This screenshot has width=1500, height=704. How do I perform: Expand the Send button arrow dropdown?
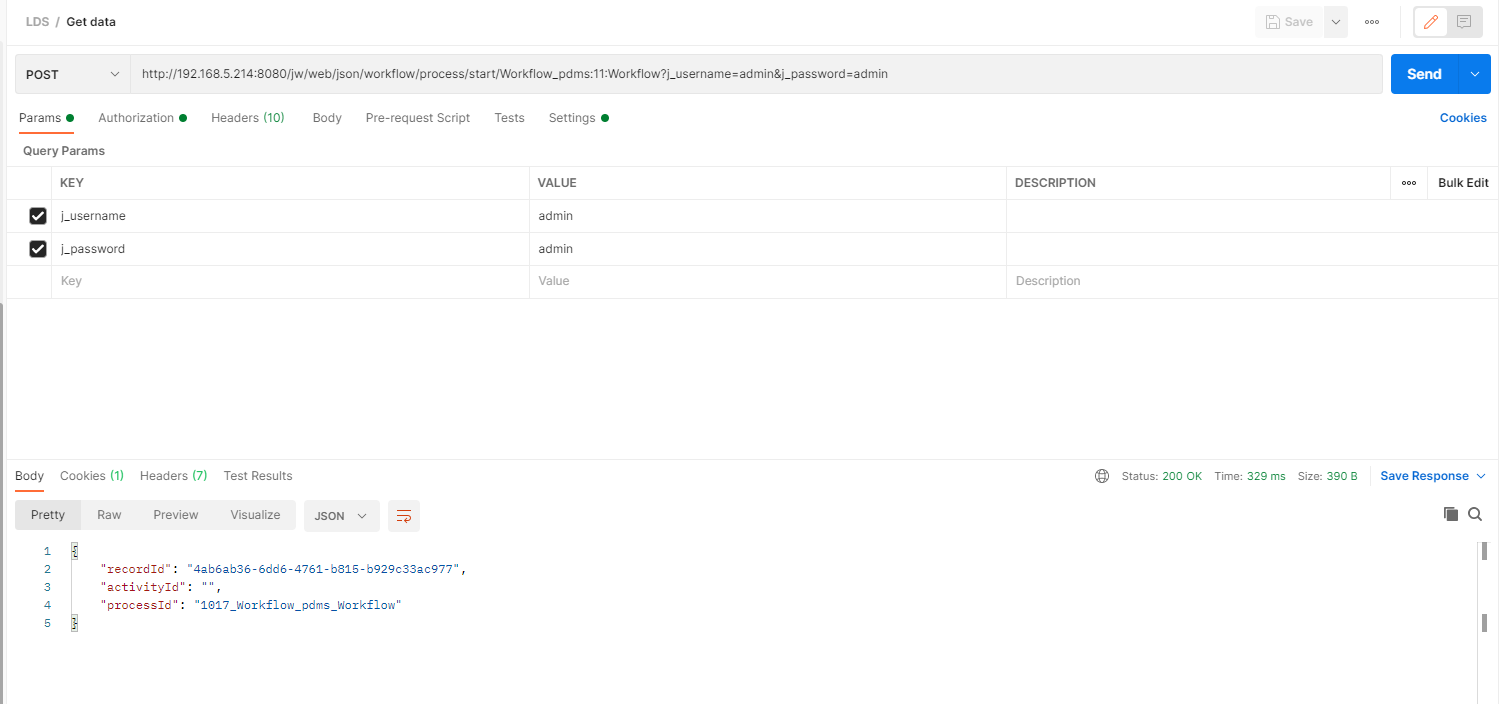pyautogui.click(x=1474, y=74)
